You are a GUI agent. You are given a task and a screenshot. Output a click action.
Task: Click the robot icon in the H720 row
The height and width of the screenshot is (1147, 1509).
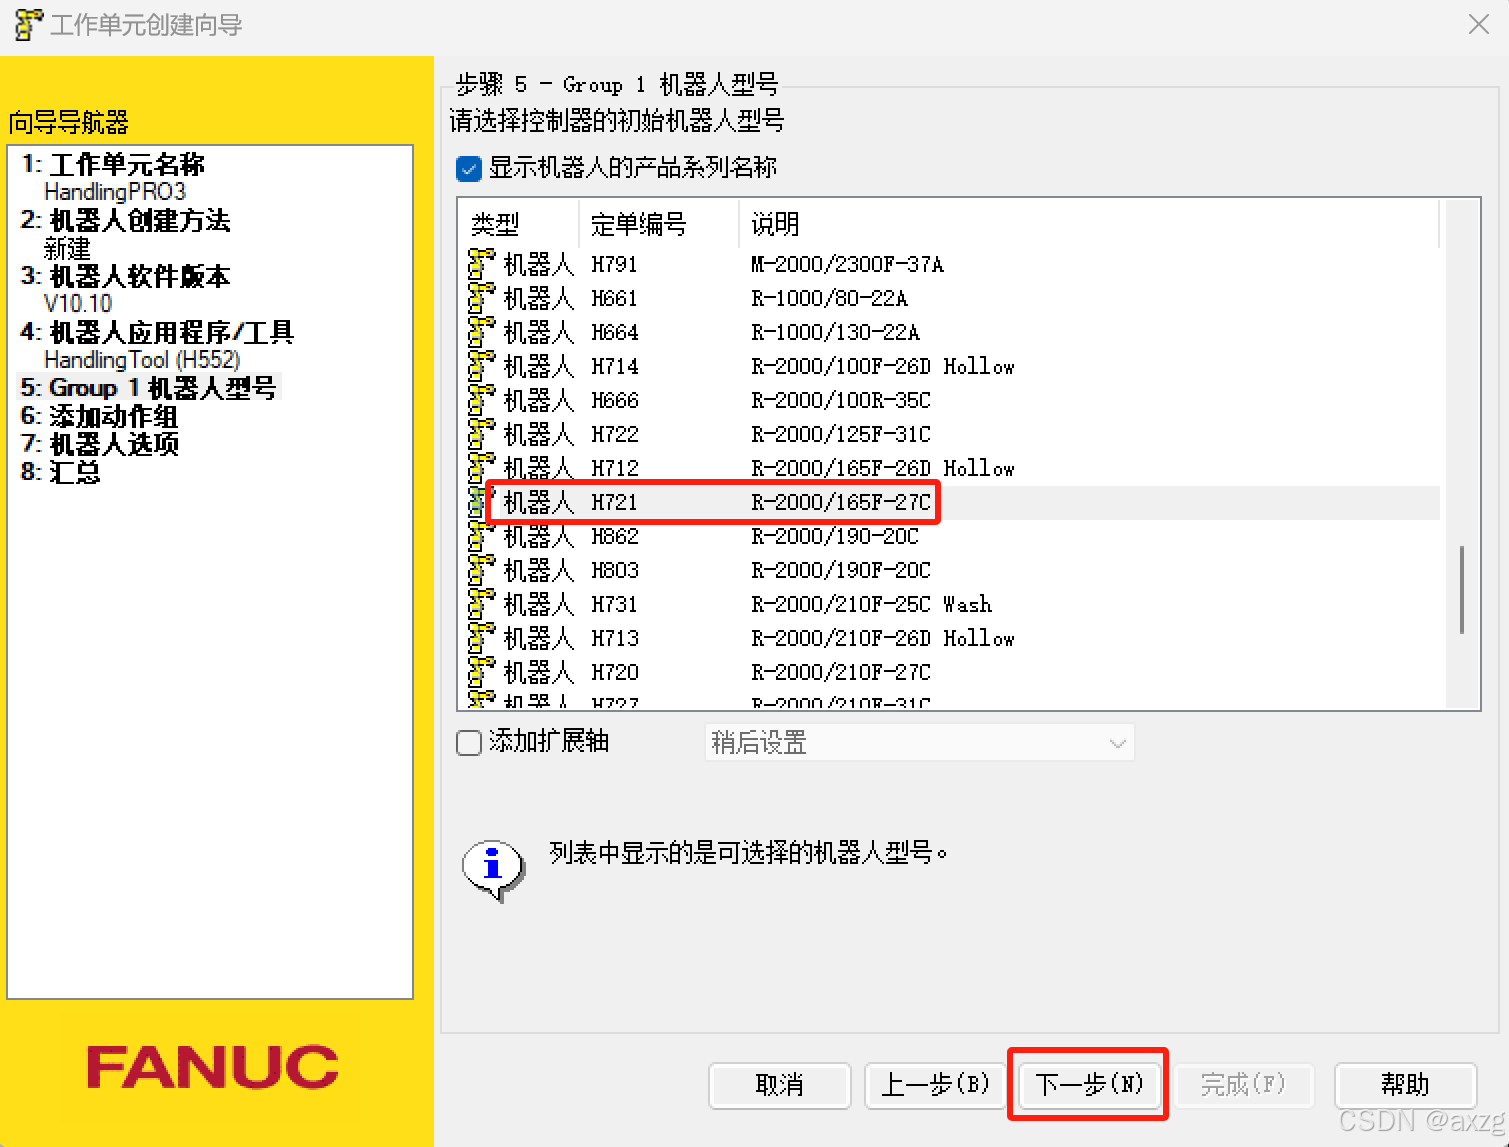(x=481, y=672)
